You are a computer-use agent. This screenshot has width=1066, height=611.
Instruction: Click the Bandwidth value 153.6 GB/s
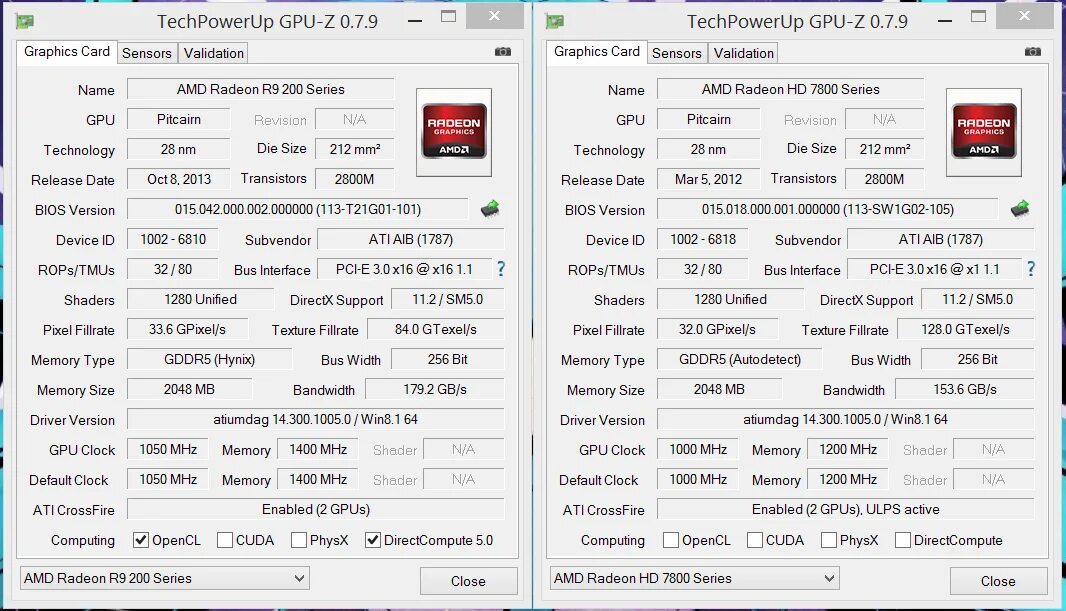[965, 389]
